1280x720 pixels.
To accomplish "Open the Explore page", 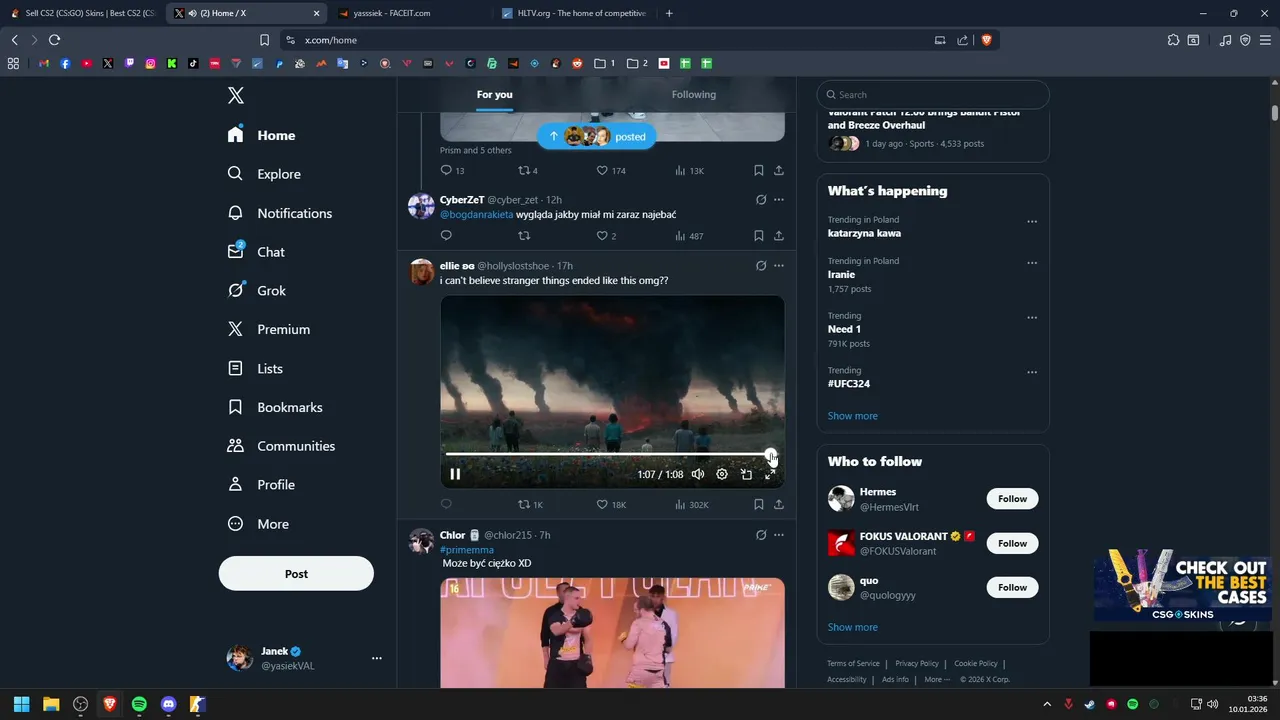I will (264, 174).
